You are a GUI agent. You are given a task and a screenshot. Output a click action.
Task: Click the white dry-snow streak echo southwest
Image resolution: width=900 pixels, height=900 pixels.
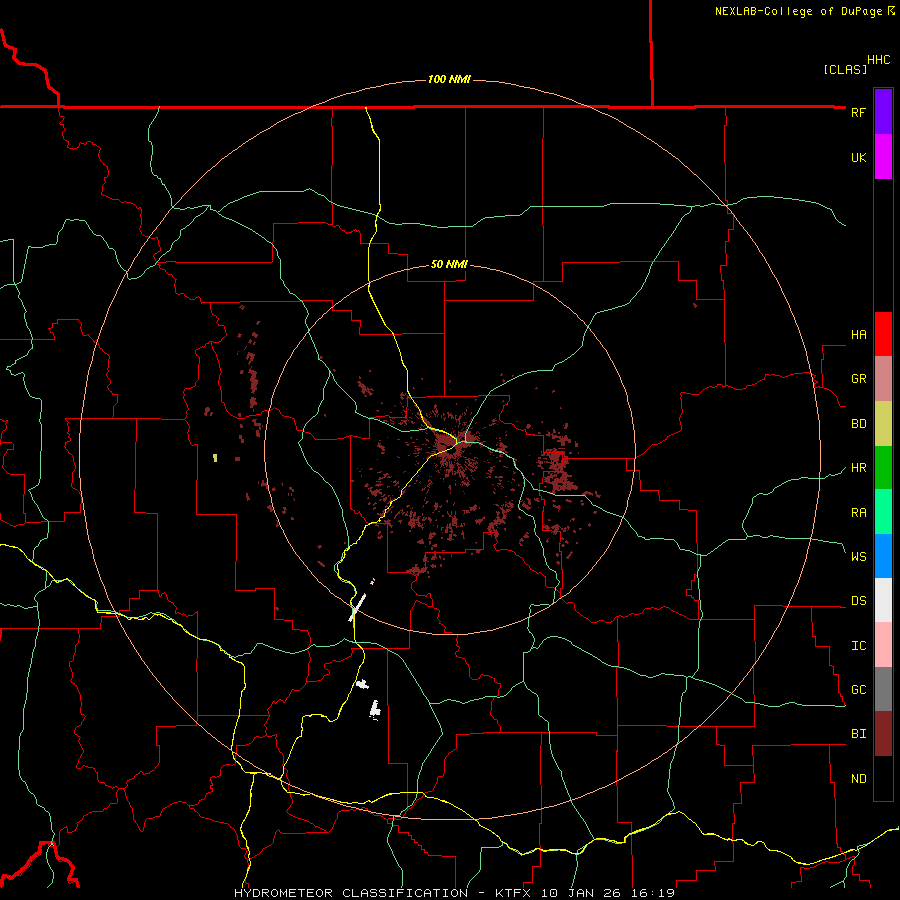358,607
